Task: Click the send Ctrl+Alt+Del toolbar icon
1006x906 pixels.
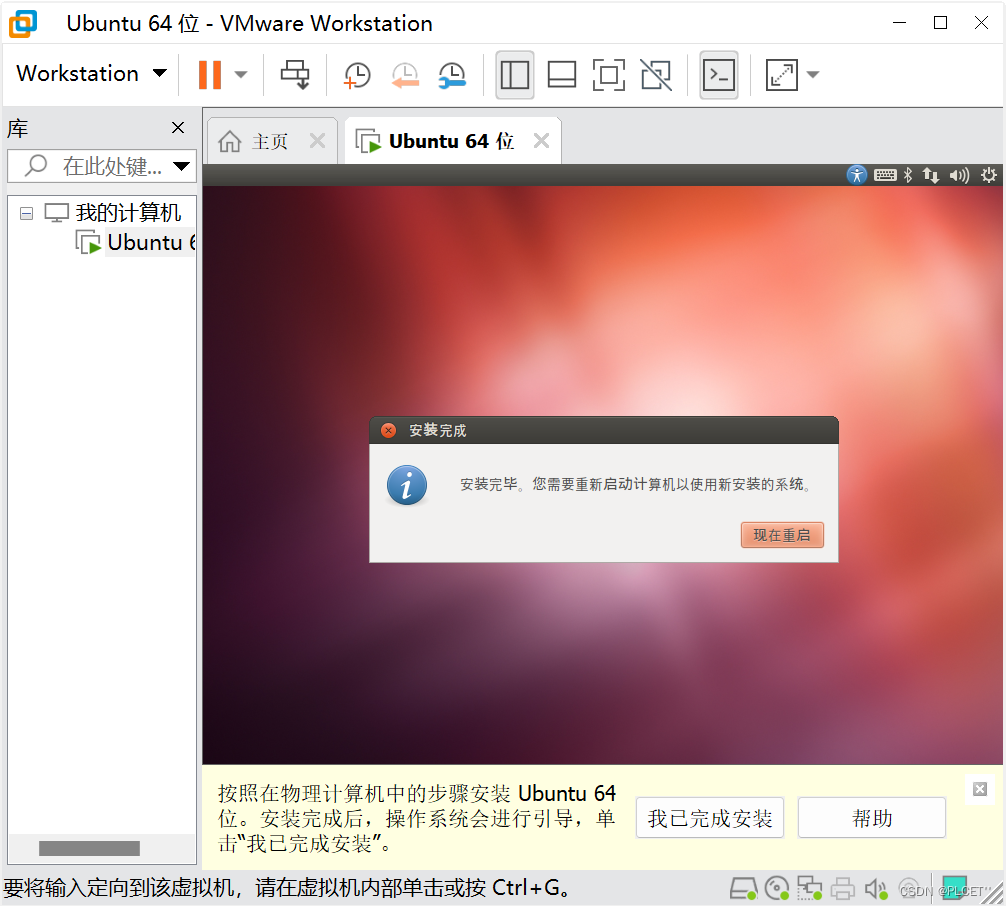Action: 295,74
